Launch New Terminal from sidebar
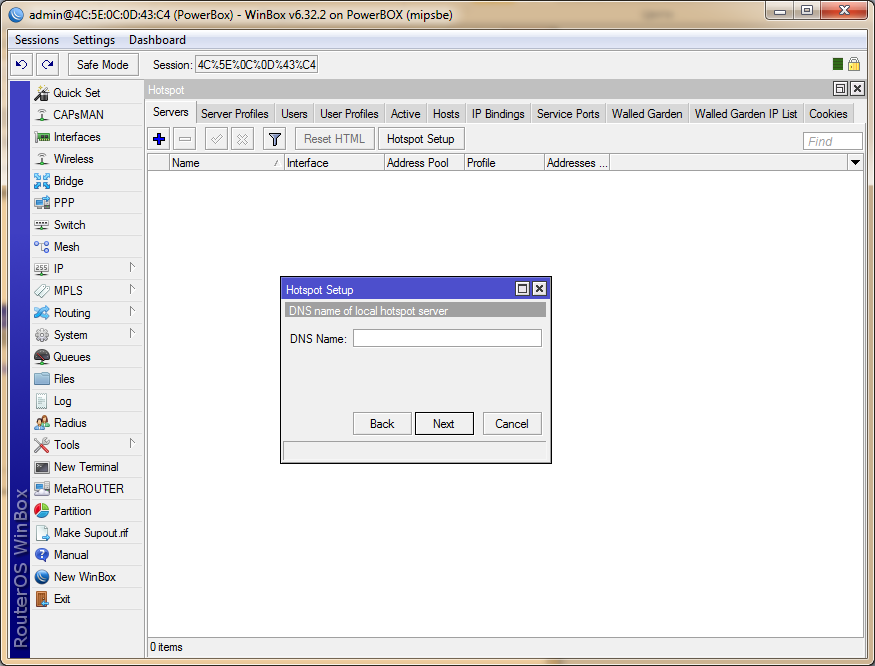The image size is (875, 666). (x=85, y=467)
